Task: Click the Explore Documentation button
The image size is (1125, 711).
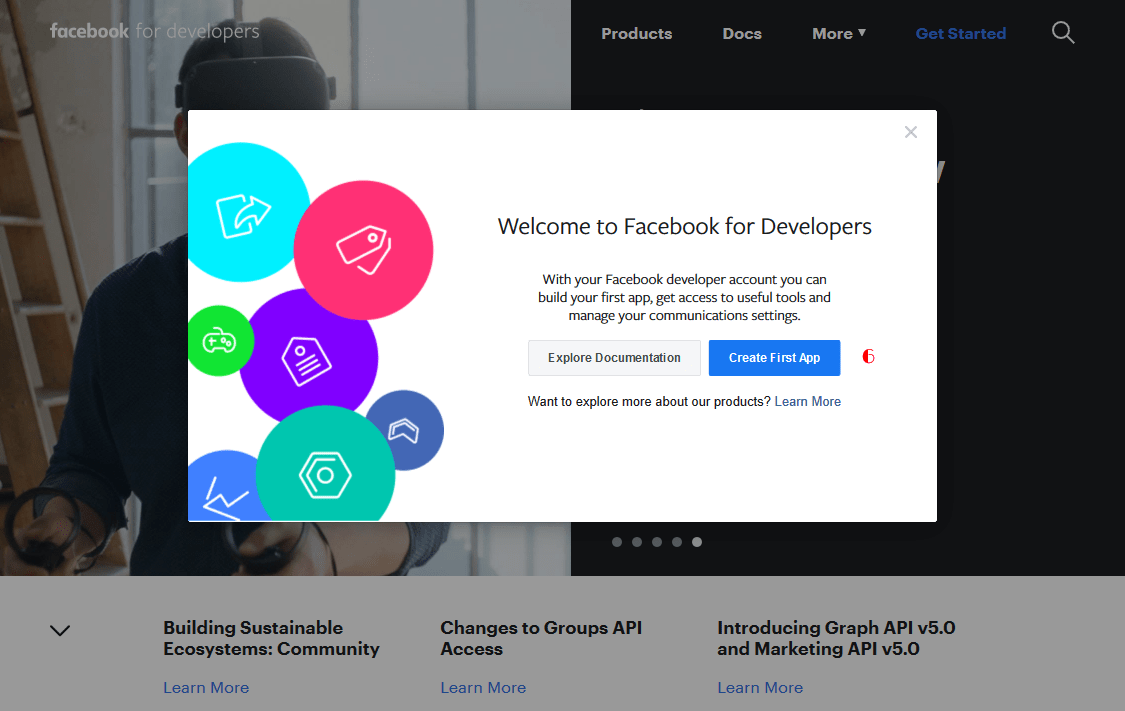Action: pyautogui.click(x=614, y=358)
